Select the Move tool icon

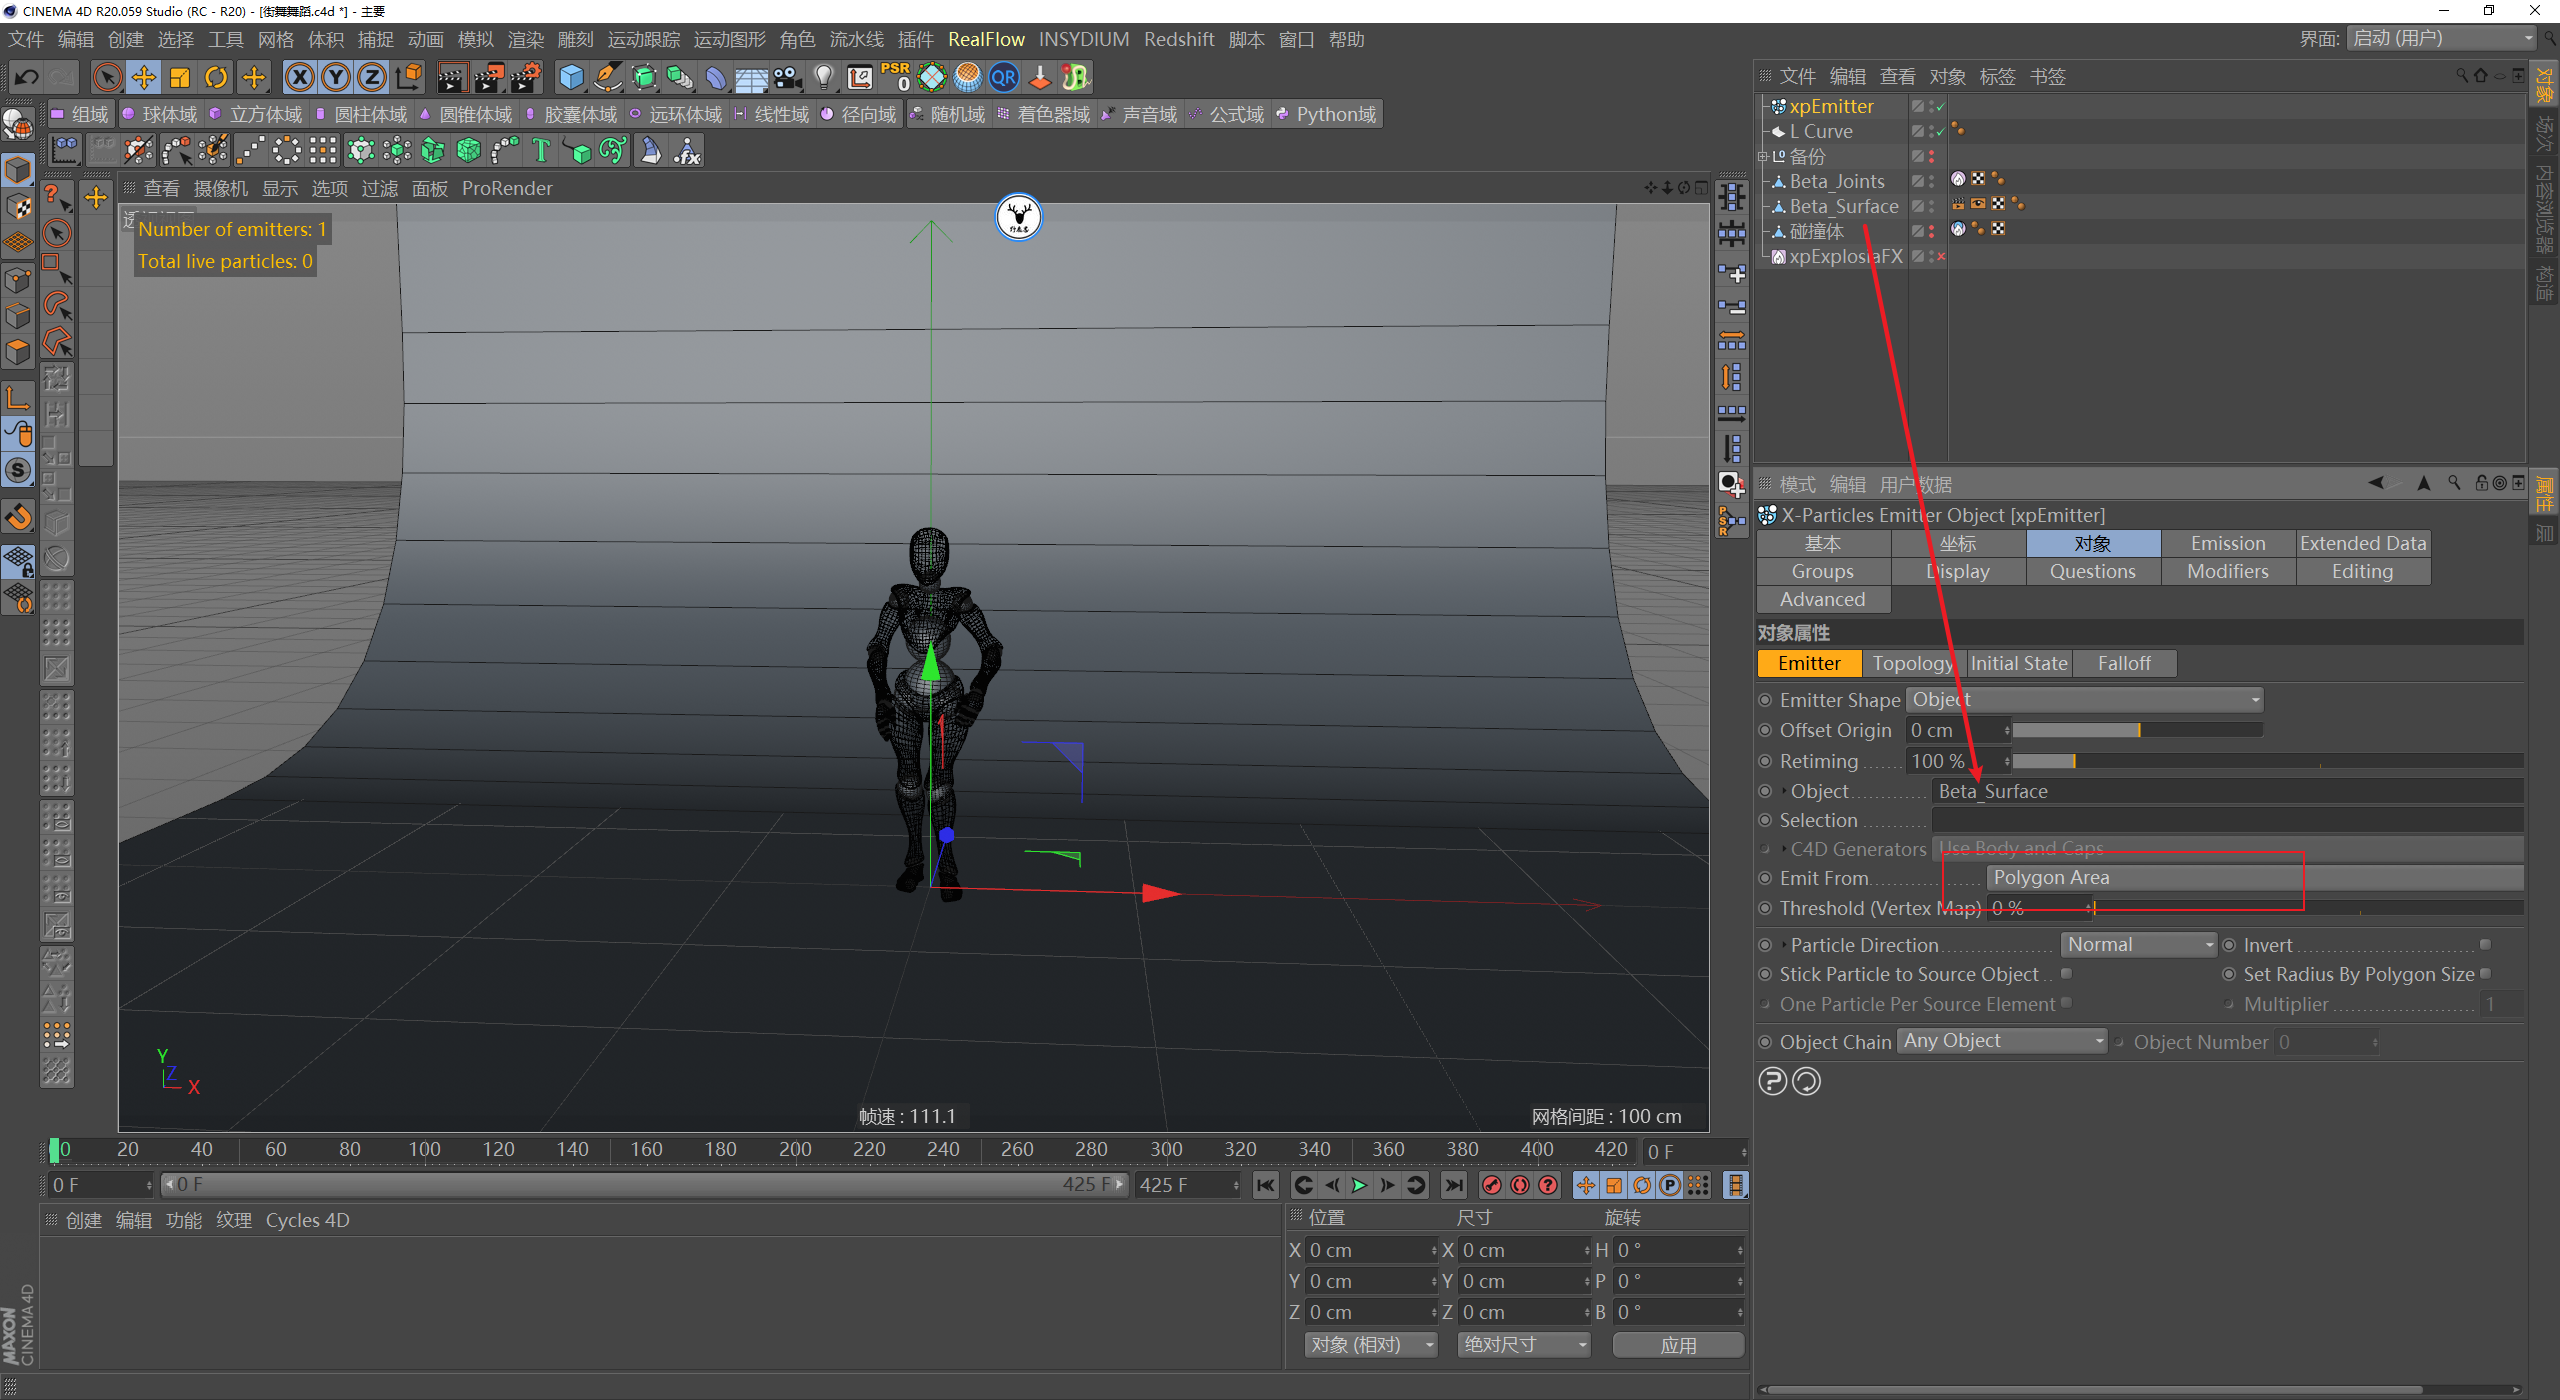click(144, 77)
